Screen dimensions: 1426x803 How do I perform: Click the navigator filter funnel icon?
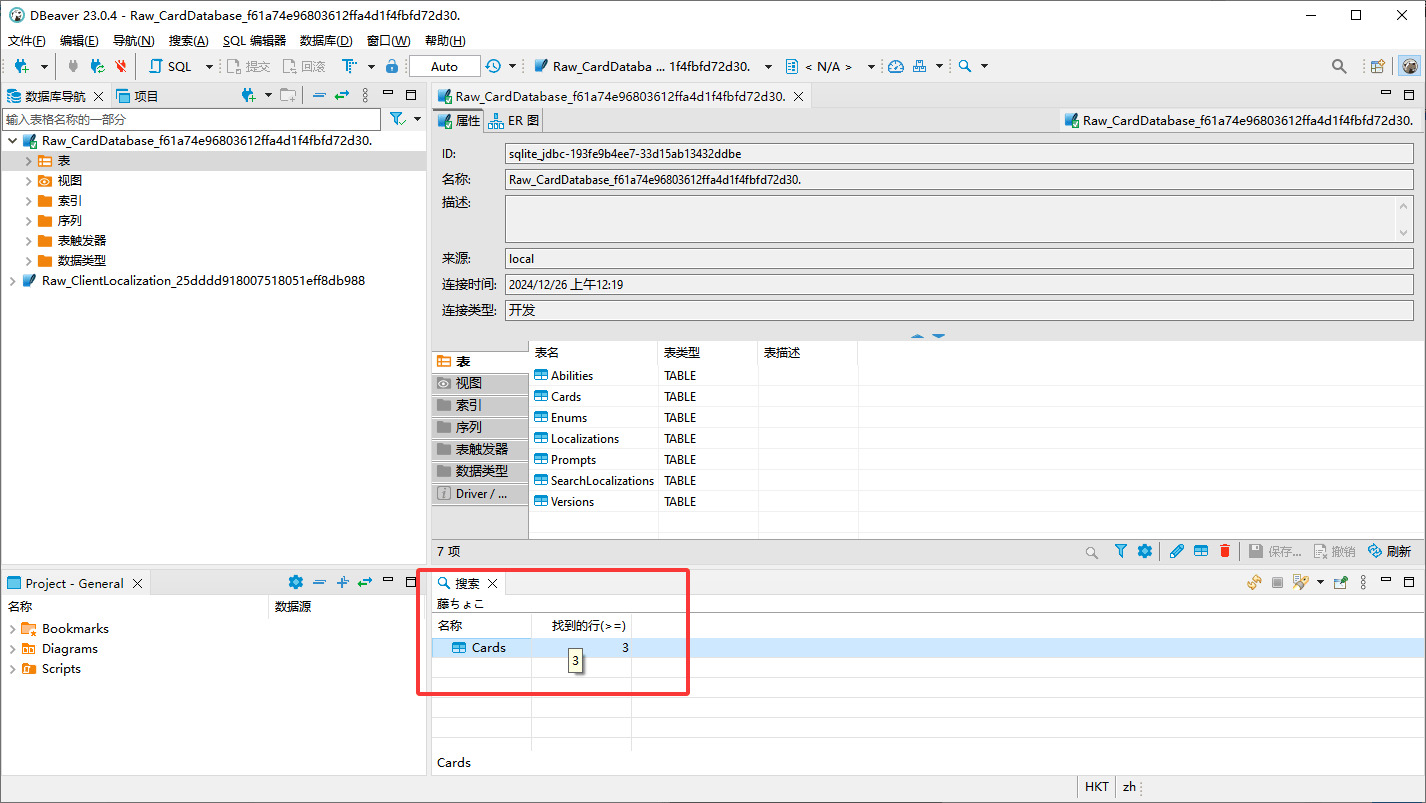click(397, 119)
